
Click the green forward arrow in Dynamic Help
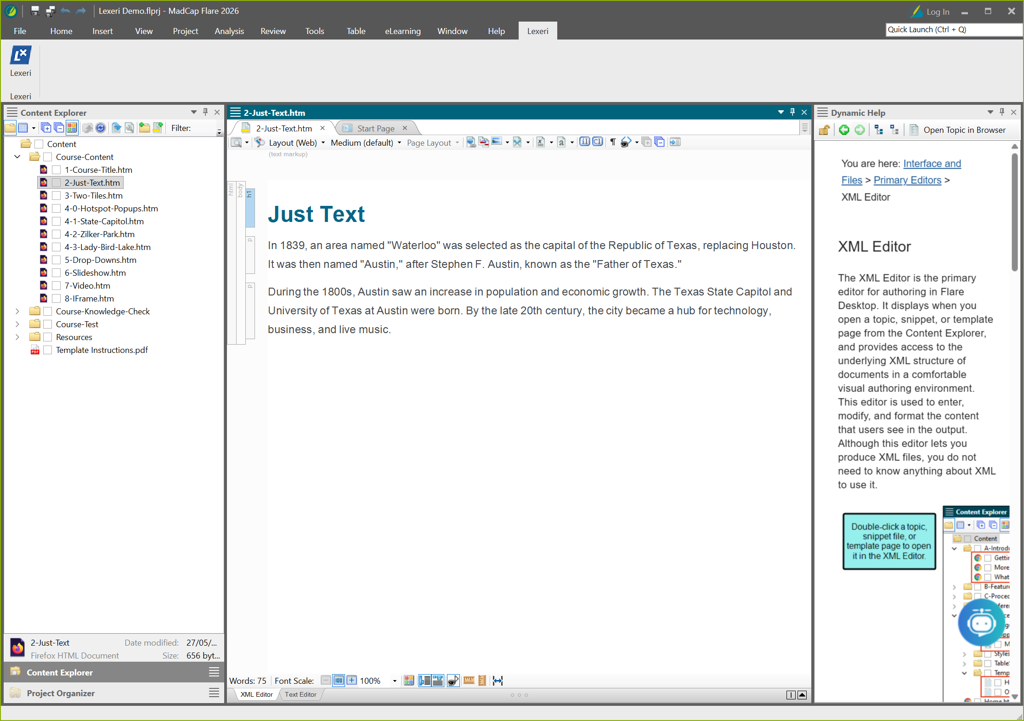click(x=859, y=130)
